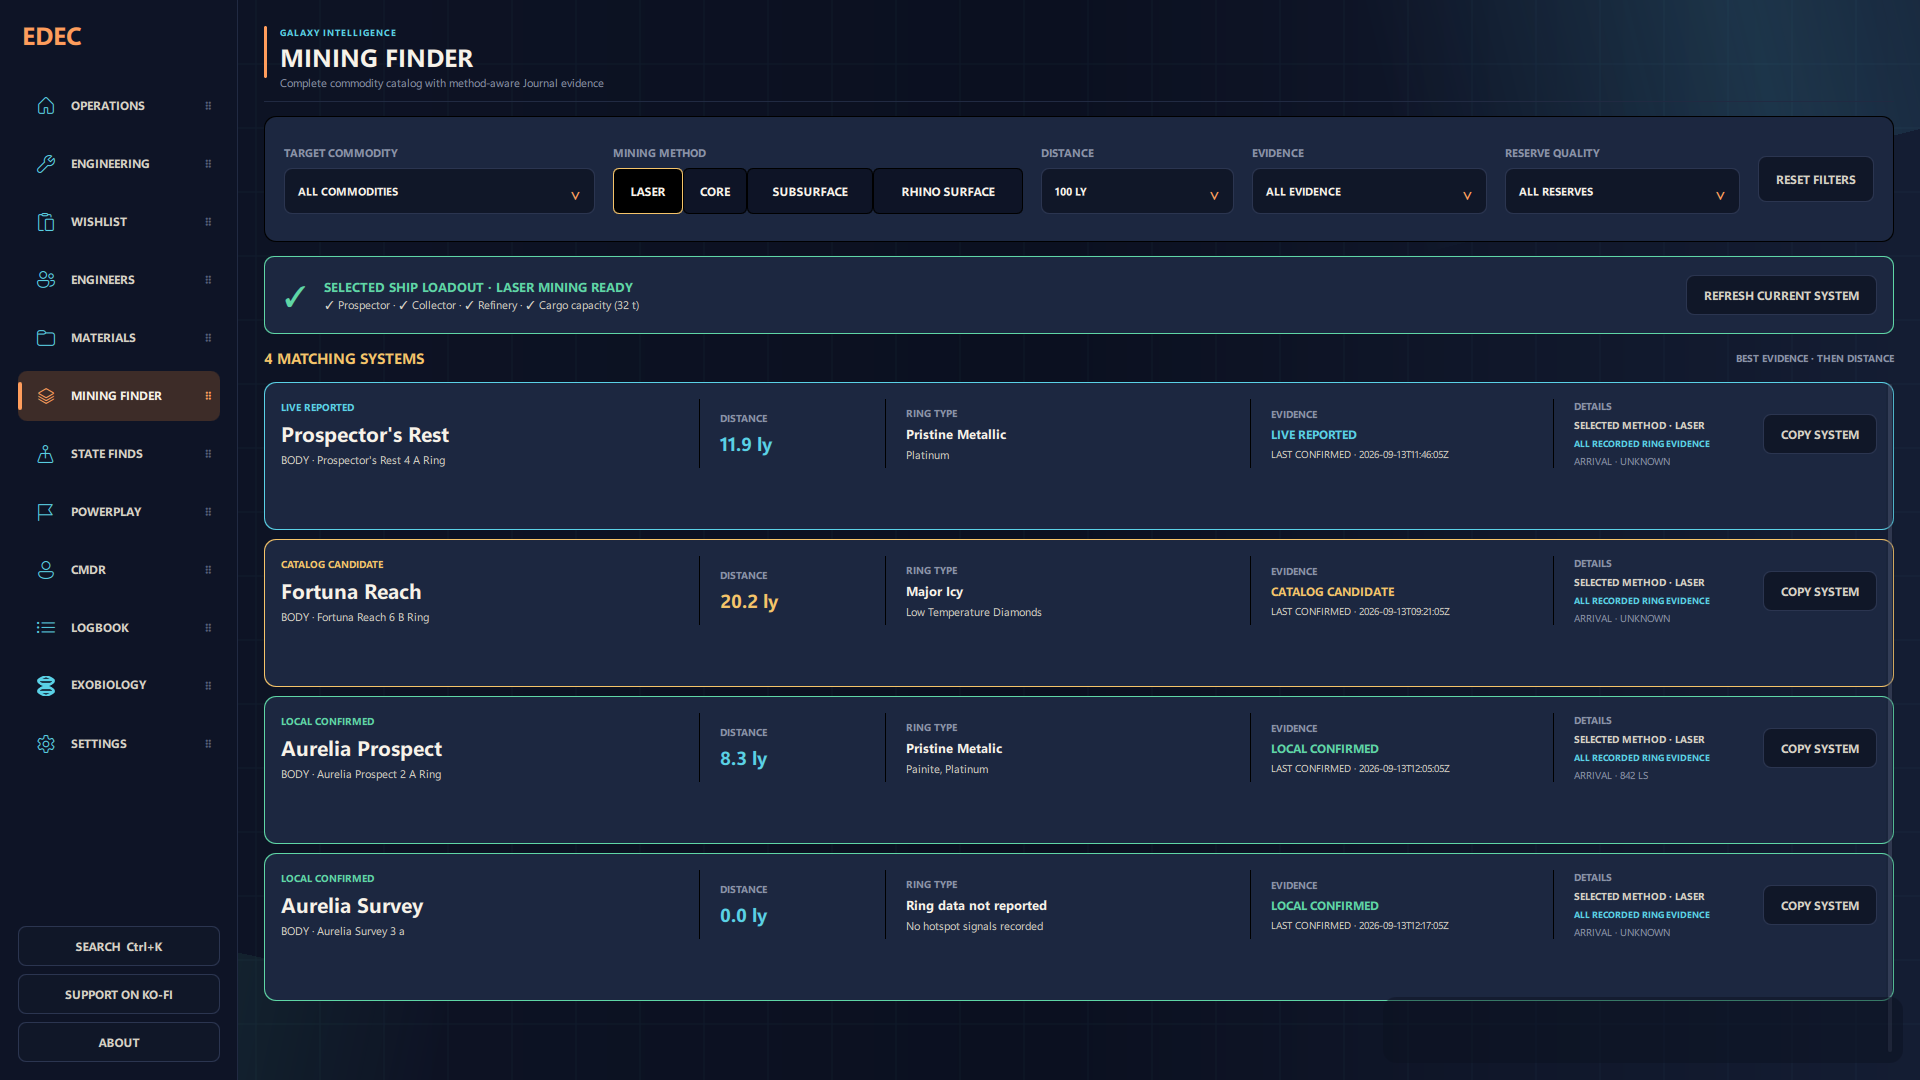This screenshot has width=1920, height=1080.
Task: Copy system for Prospector's Rest
Action: point(1820,435)
